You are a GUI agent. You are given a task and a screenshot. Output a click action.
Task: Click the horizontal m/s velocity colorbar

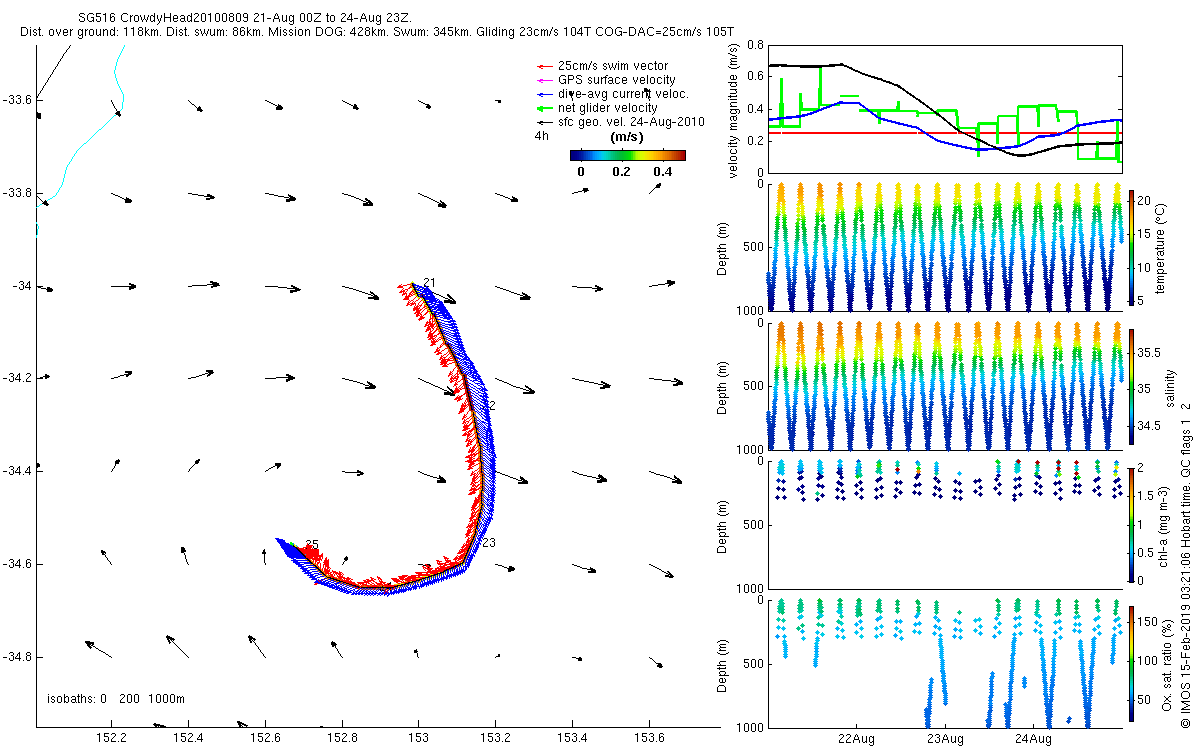(x=628, y=155)
